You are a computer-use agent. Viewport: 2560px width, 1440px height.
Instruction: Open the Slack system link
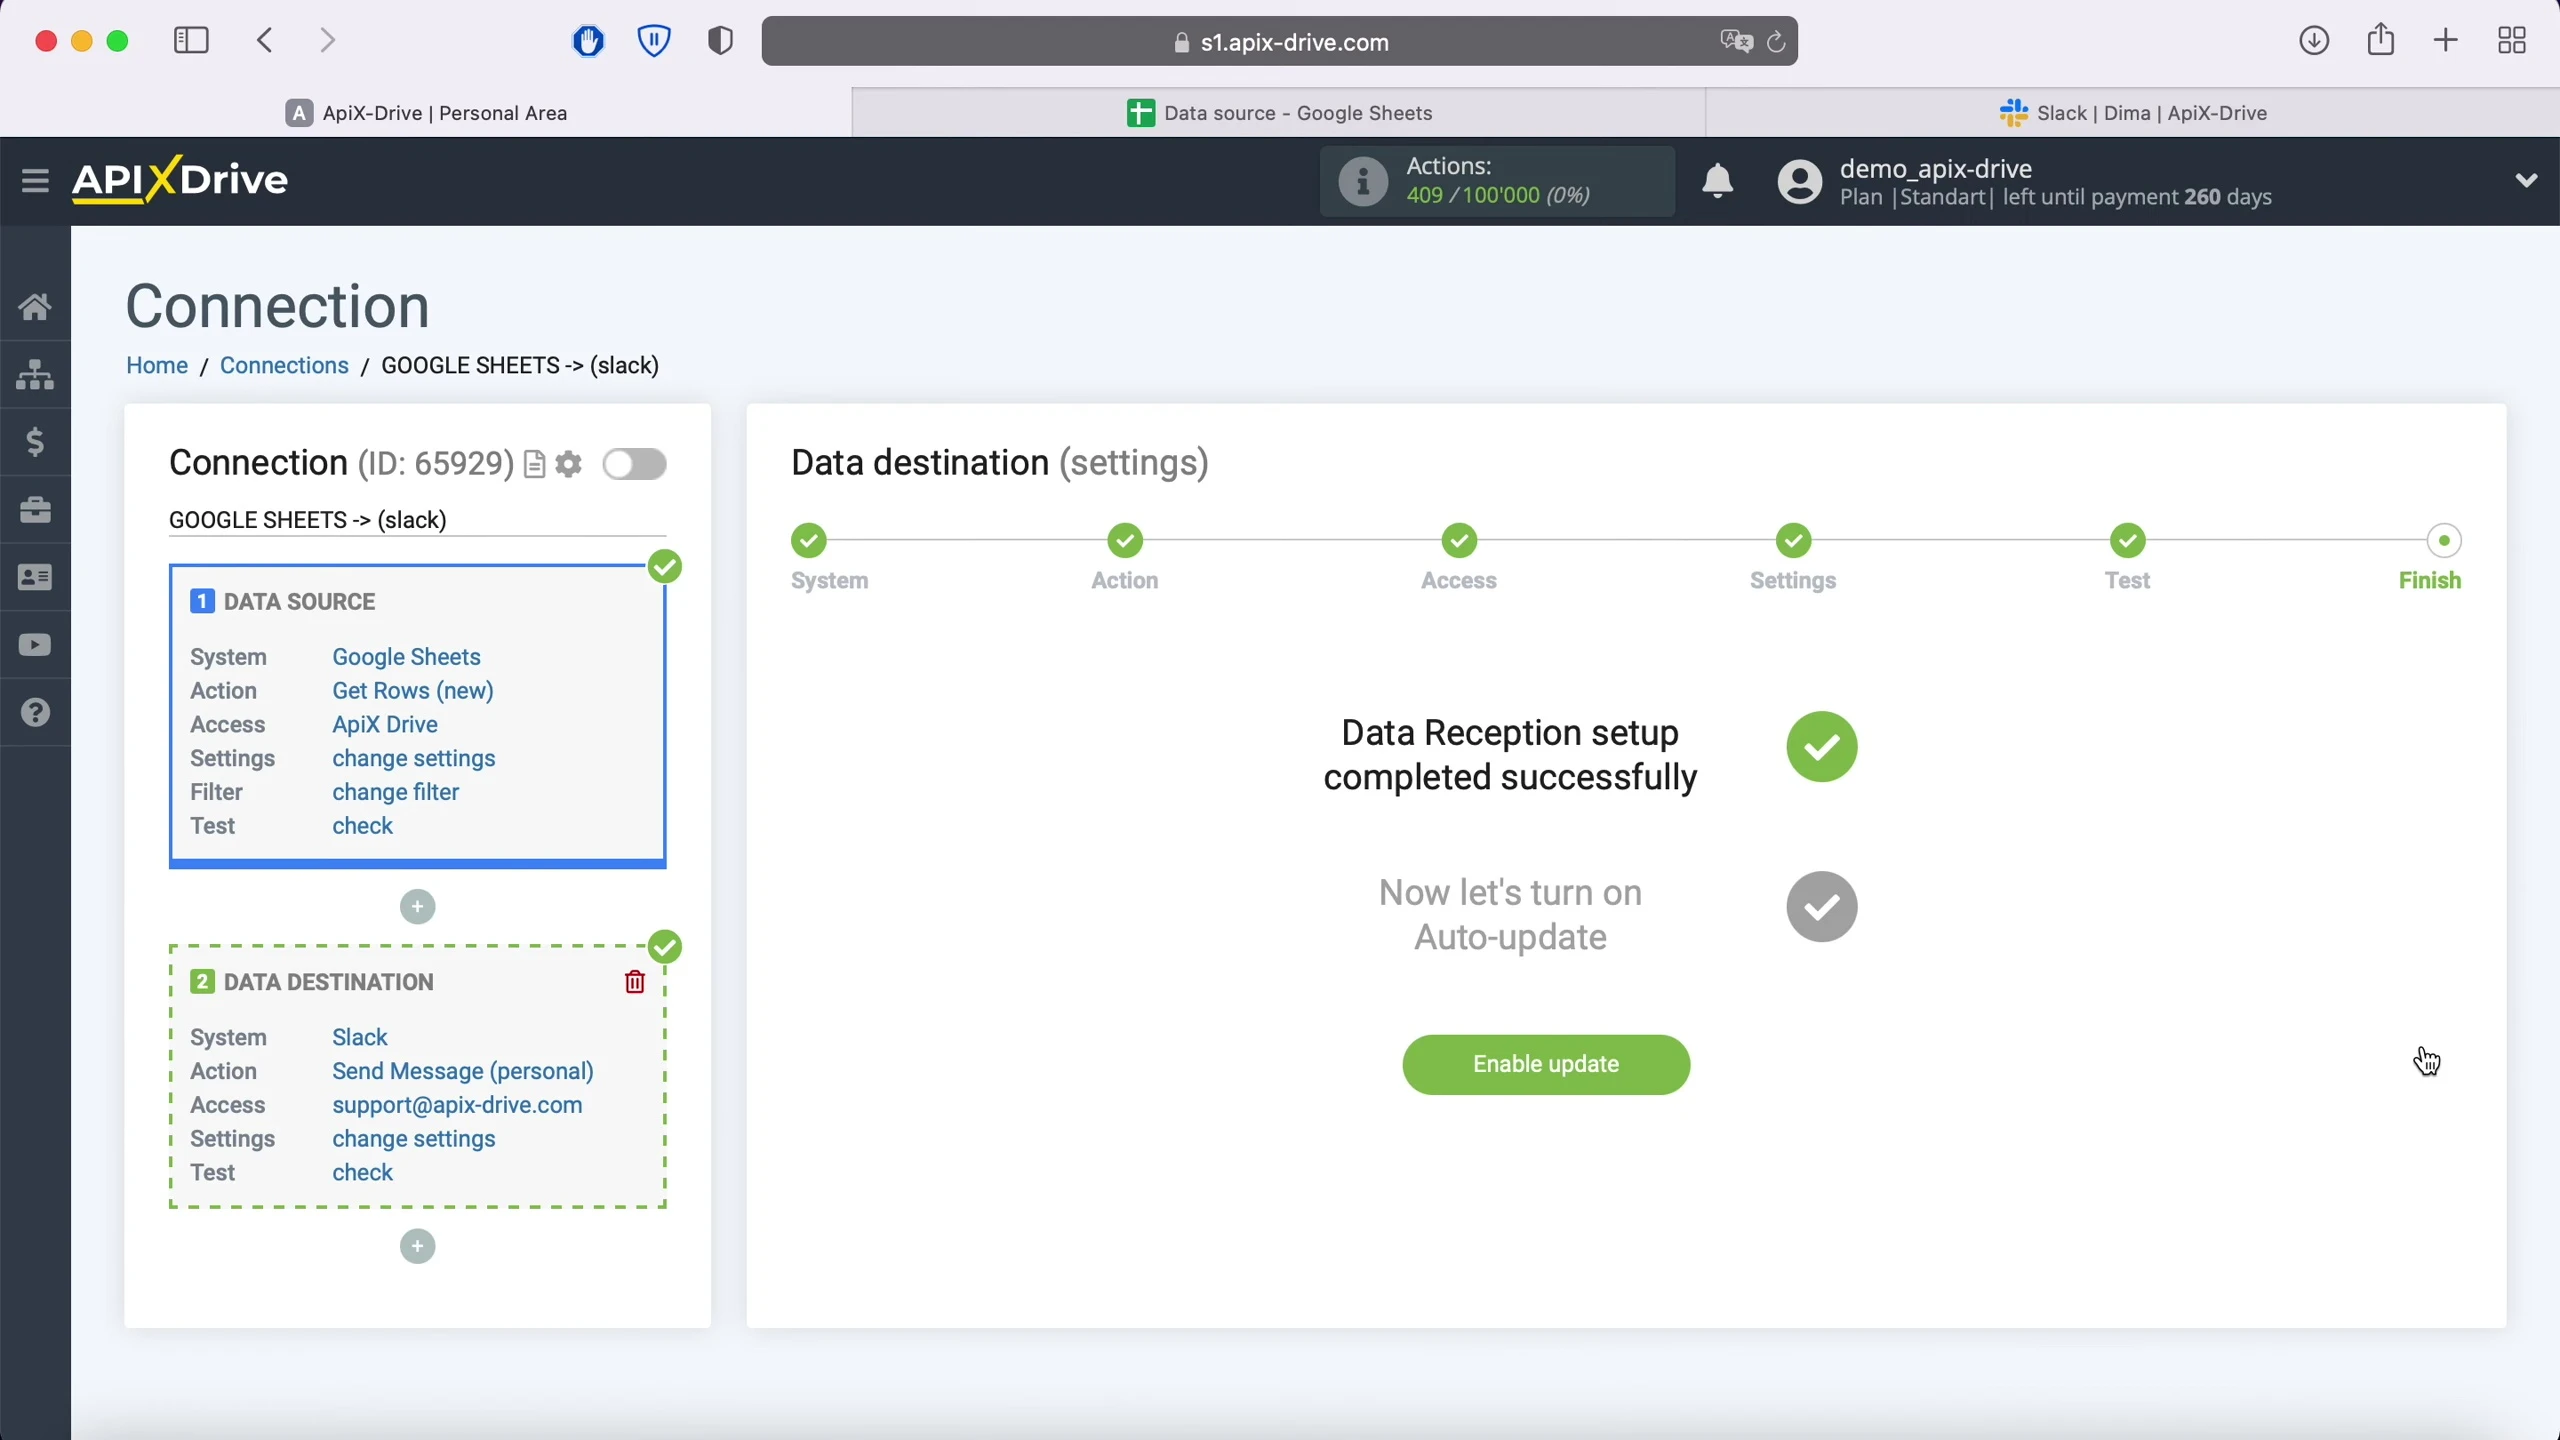tap(360, 1037)
